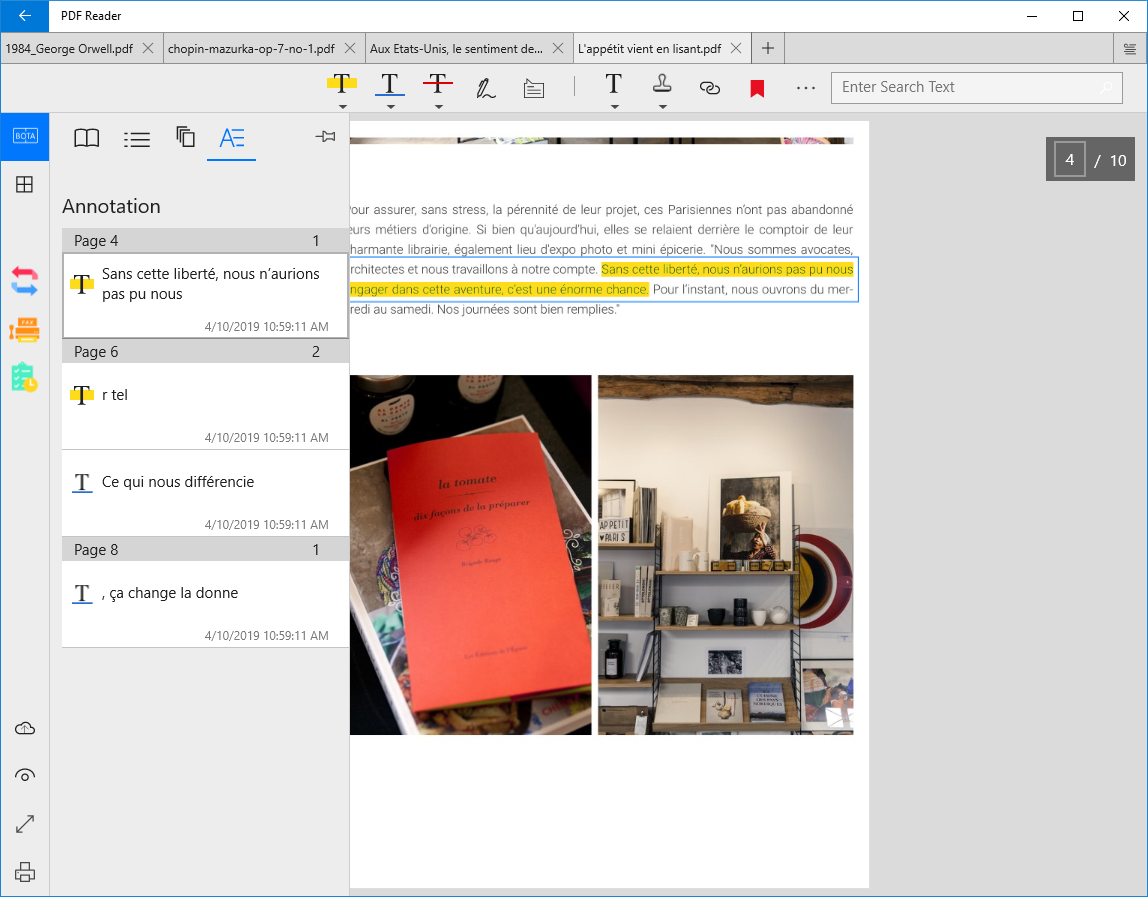Screen dimensions: 1148x897
Task: Go back with the arrow button
Action: [x=25, y=15]
